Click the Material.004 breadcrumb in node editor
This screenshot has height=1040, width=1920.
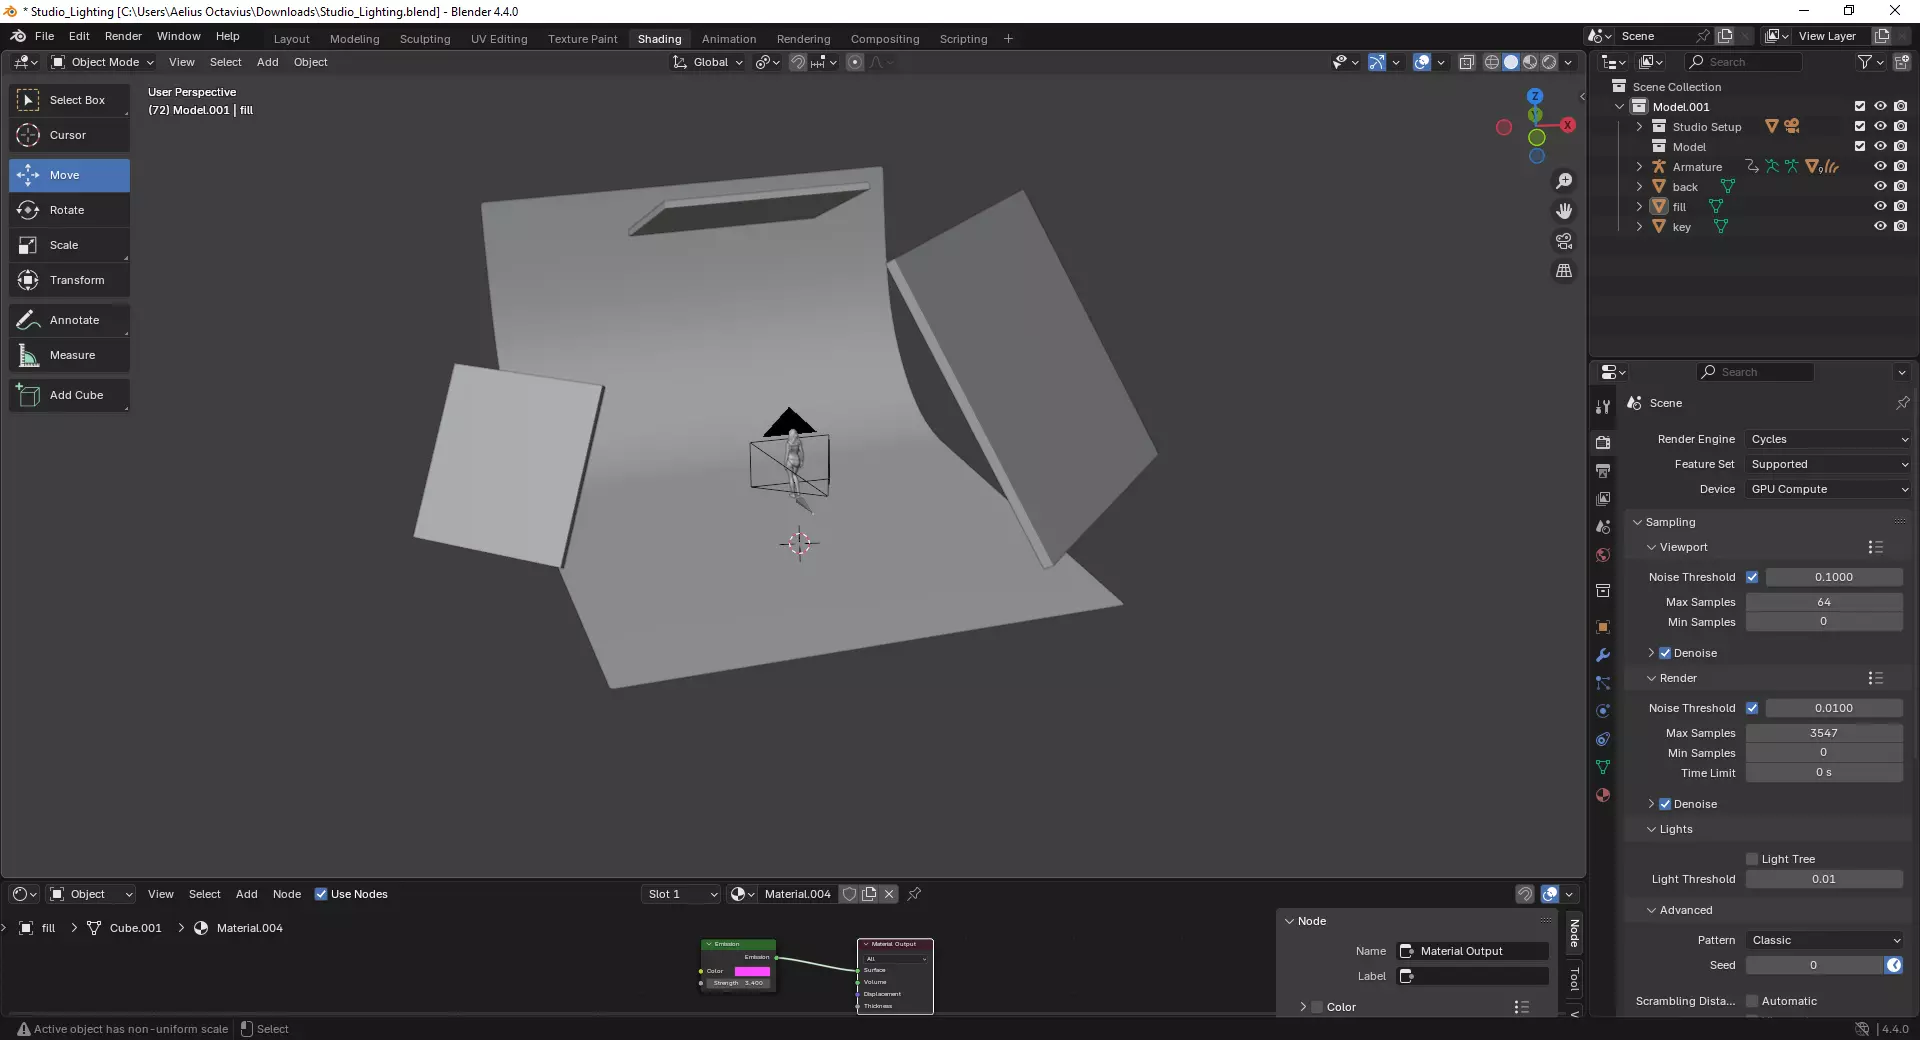coord(249,928)
